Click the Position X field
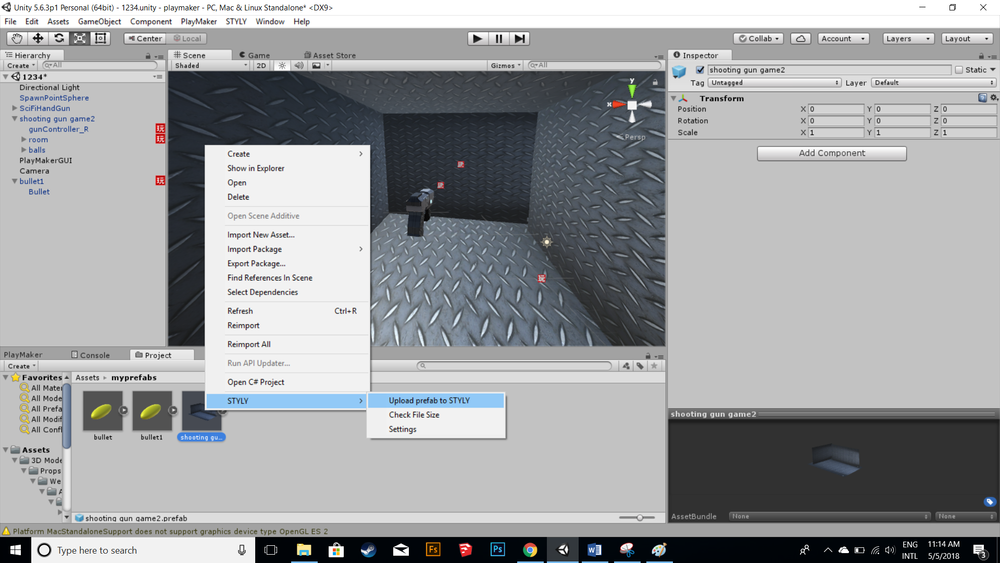 tap(835, 109)
